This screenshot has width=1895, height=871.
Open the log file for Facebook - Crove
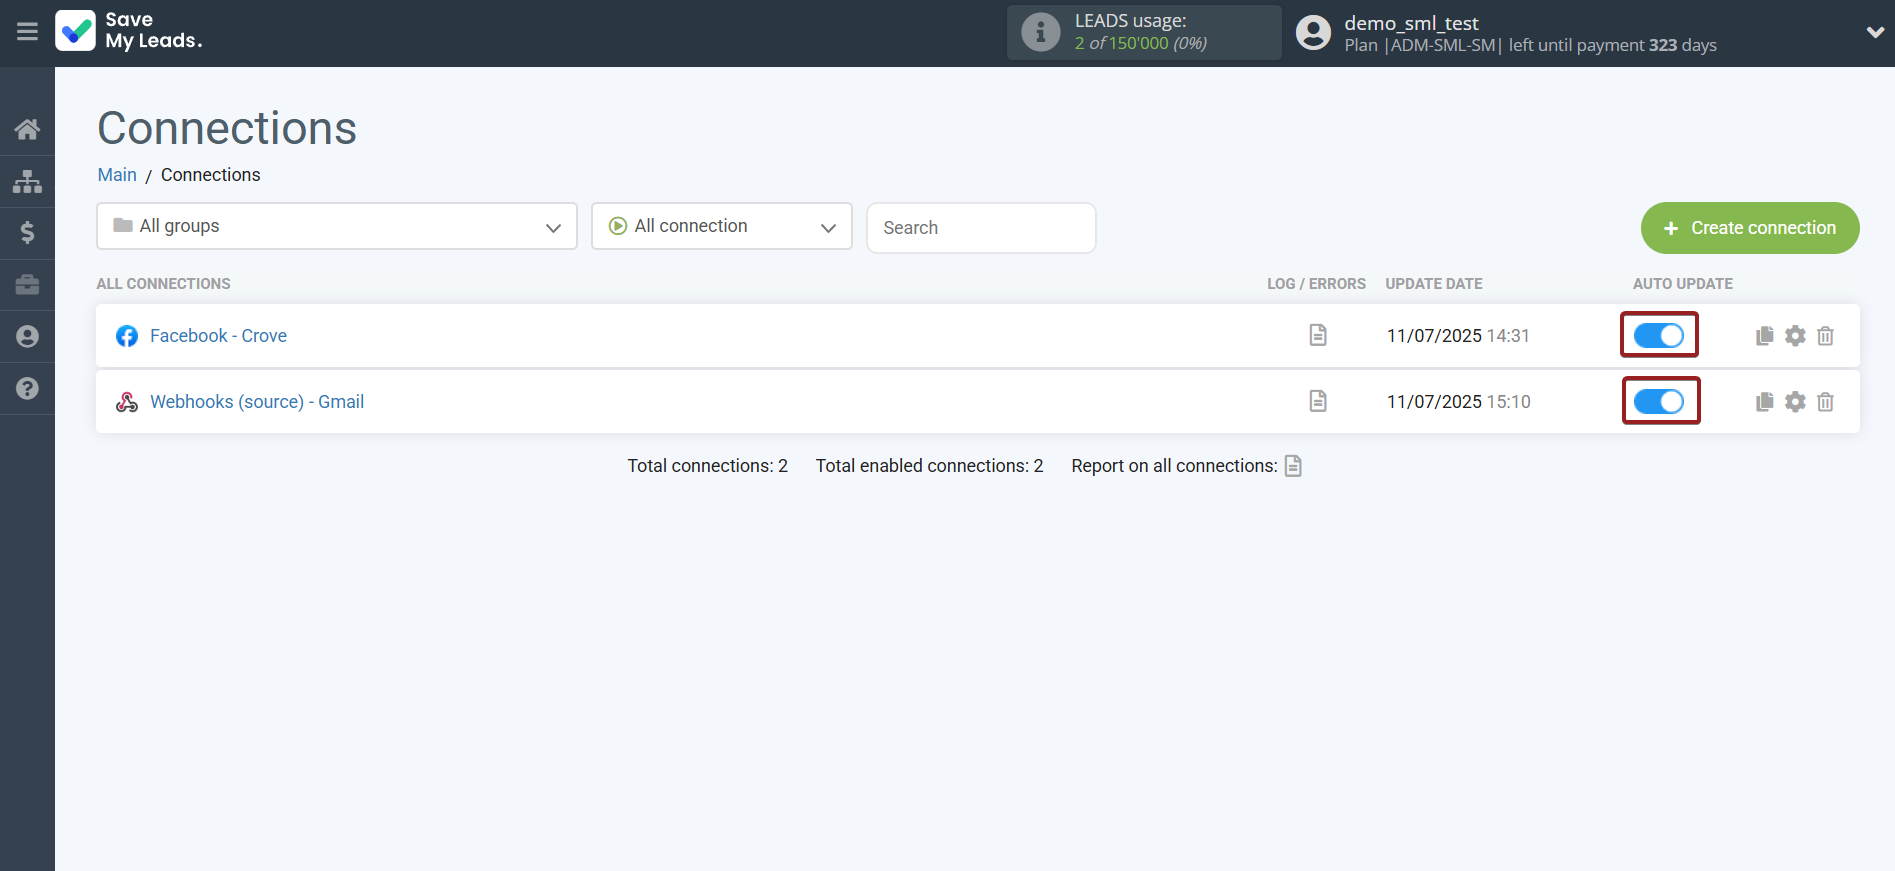click(x=1318, y=335)
